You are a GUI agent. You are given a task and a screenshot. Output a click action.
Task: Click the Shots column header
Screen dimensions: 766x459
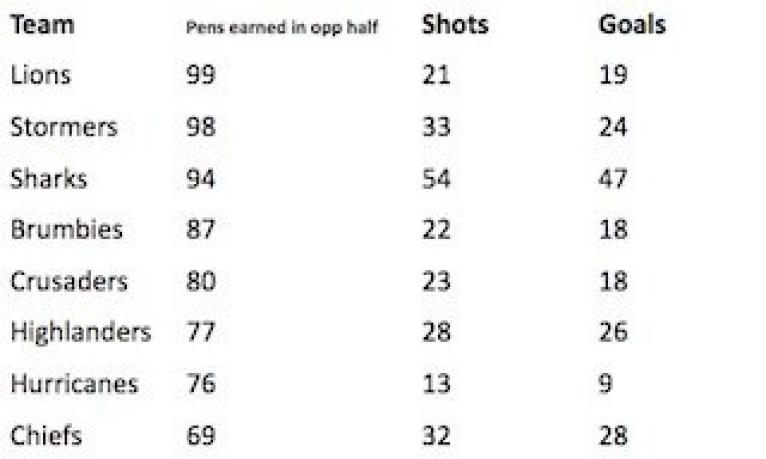click(455, 25)
